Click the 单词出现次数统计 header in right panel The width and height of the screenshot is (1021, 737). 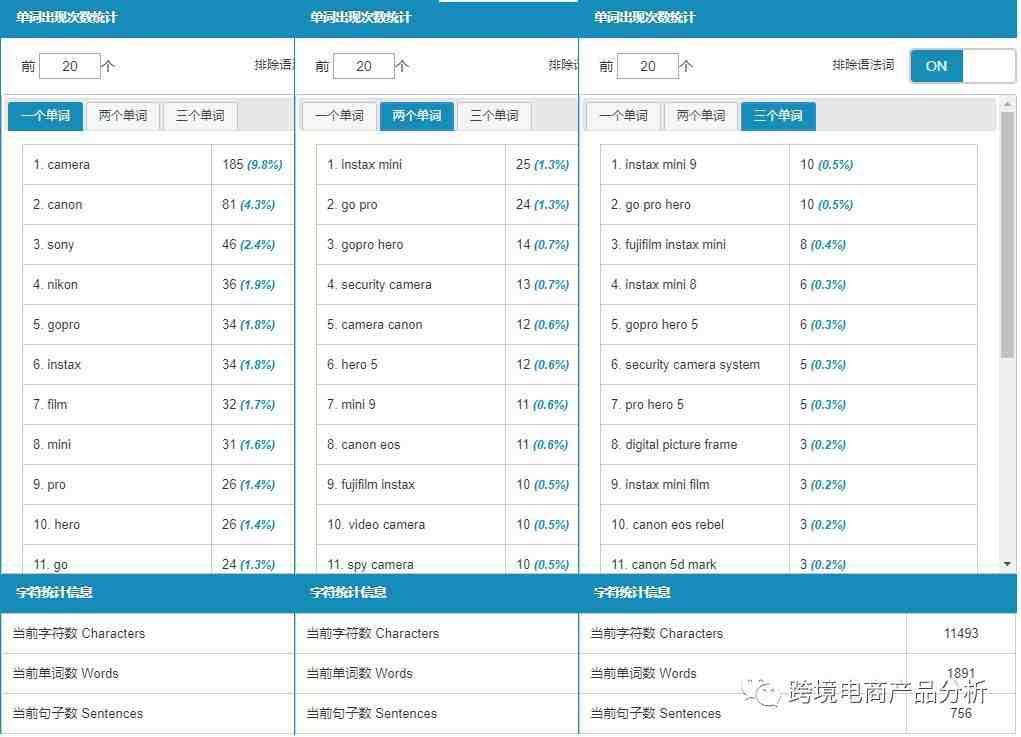click(x=644, y=17)
